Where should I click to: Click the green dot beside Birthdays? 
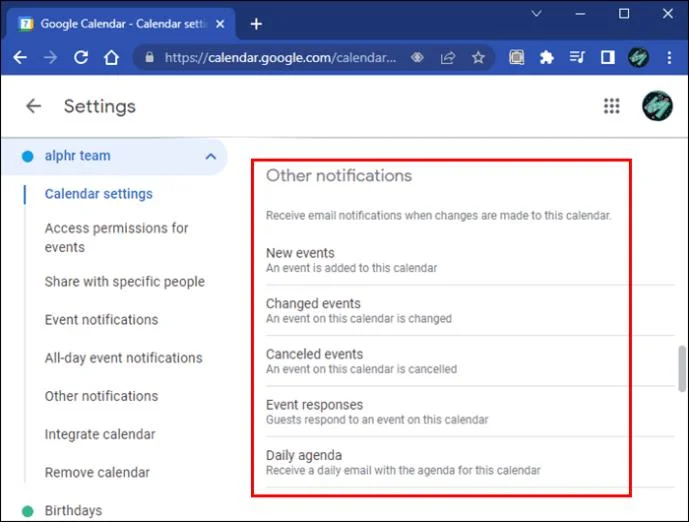coord(28,511)
